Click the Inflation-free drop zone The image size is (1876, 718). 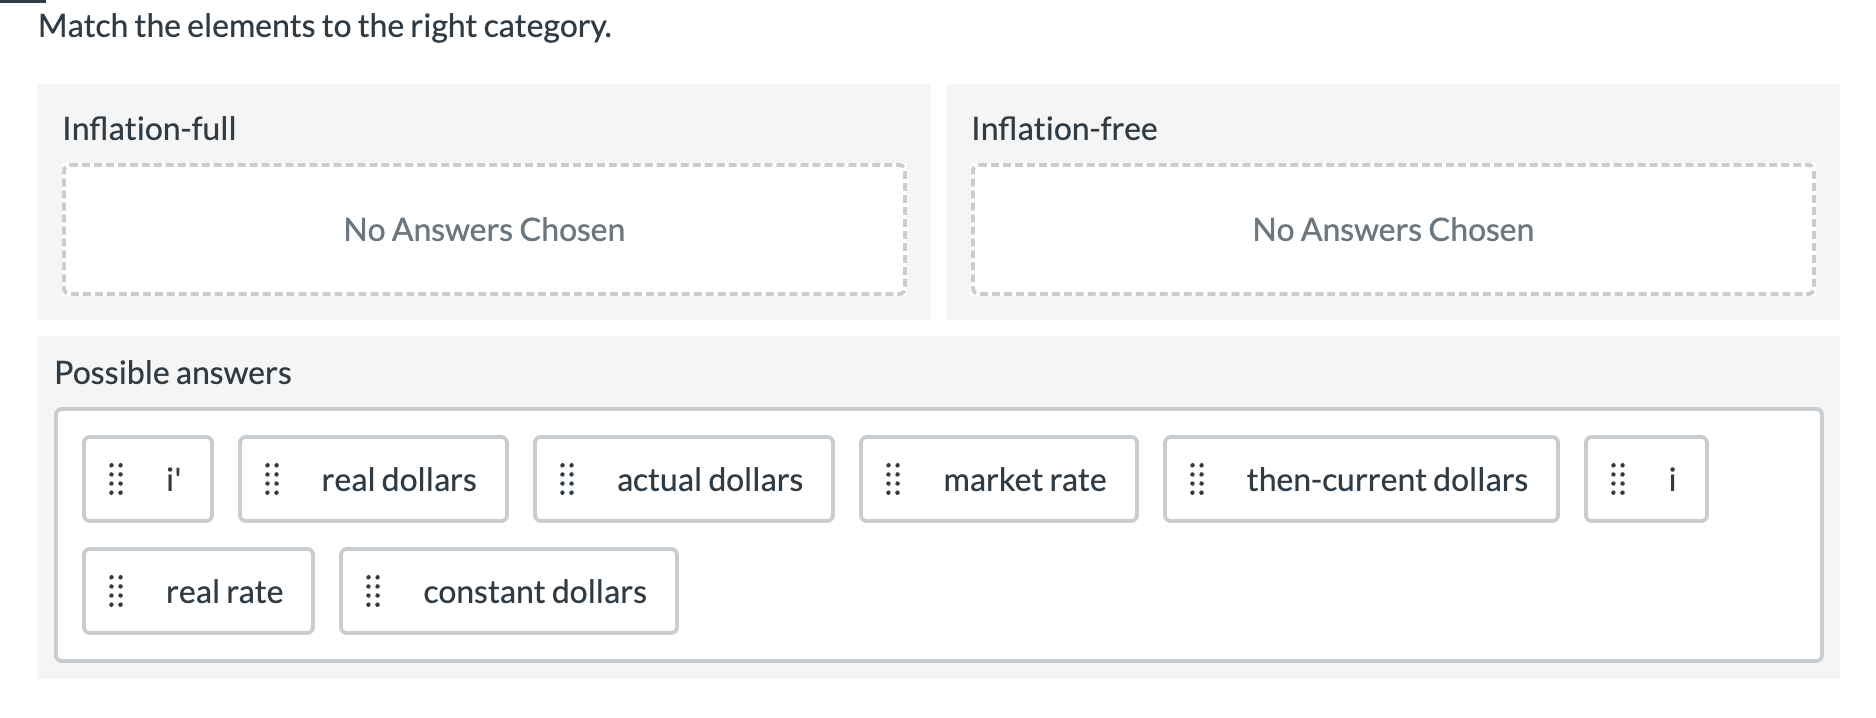tap(1393, 229)
